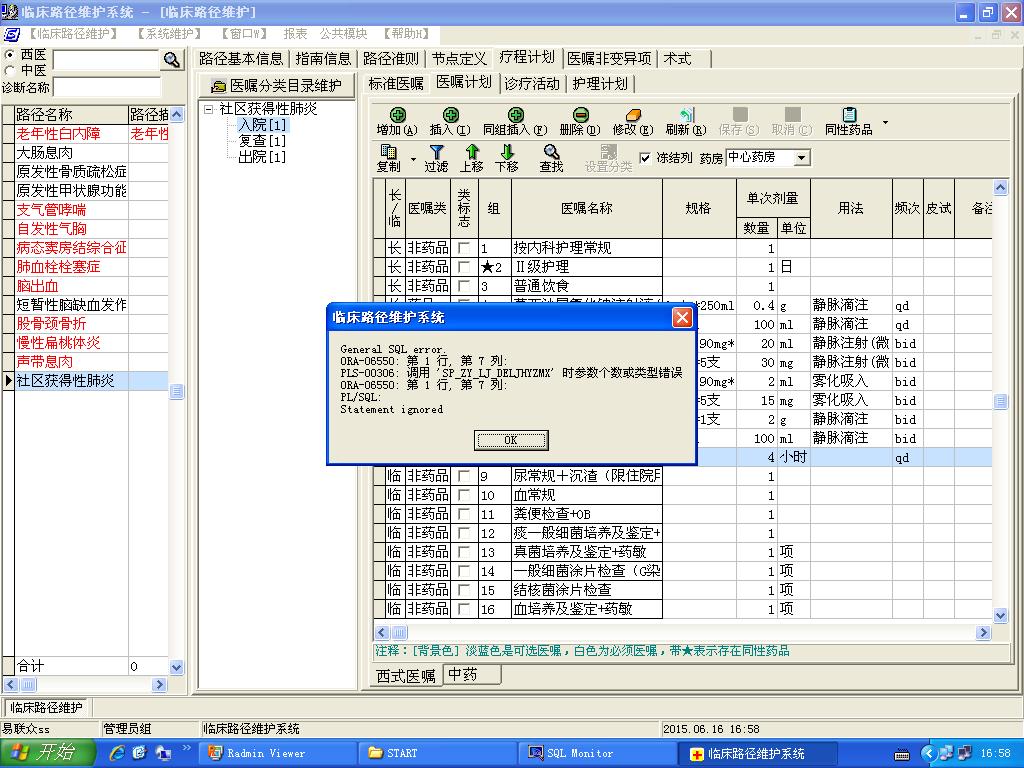Click the 同组插入(F) group insert icon
Image resolution: width=1024 pixels, height=768 pixels.
point(516,116)
